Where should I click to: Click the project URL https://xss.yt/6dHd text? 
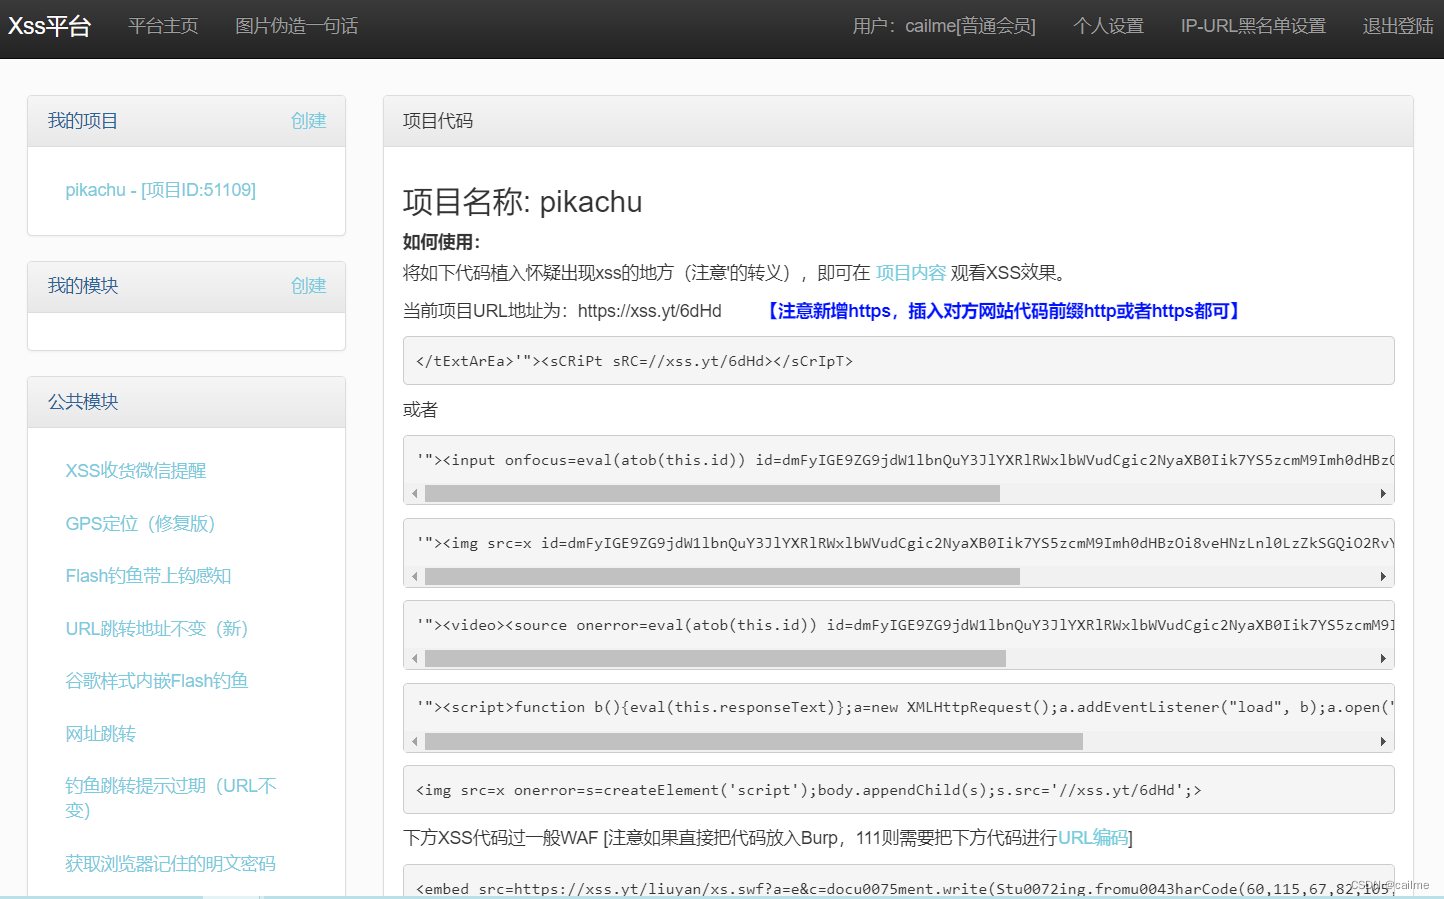pyautogui.click(x=649, y=311)
